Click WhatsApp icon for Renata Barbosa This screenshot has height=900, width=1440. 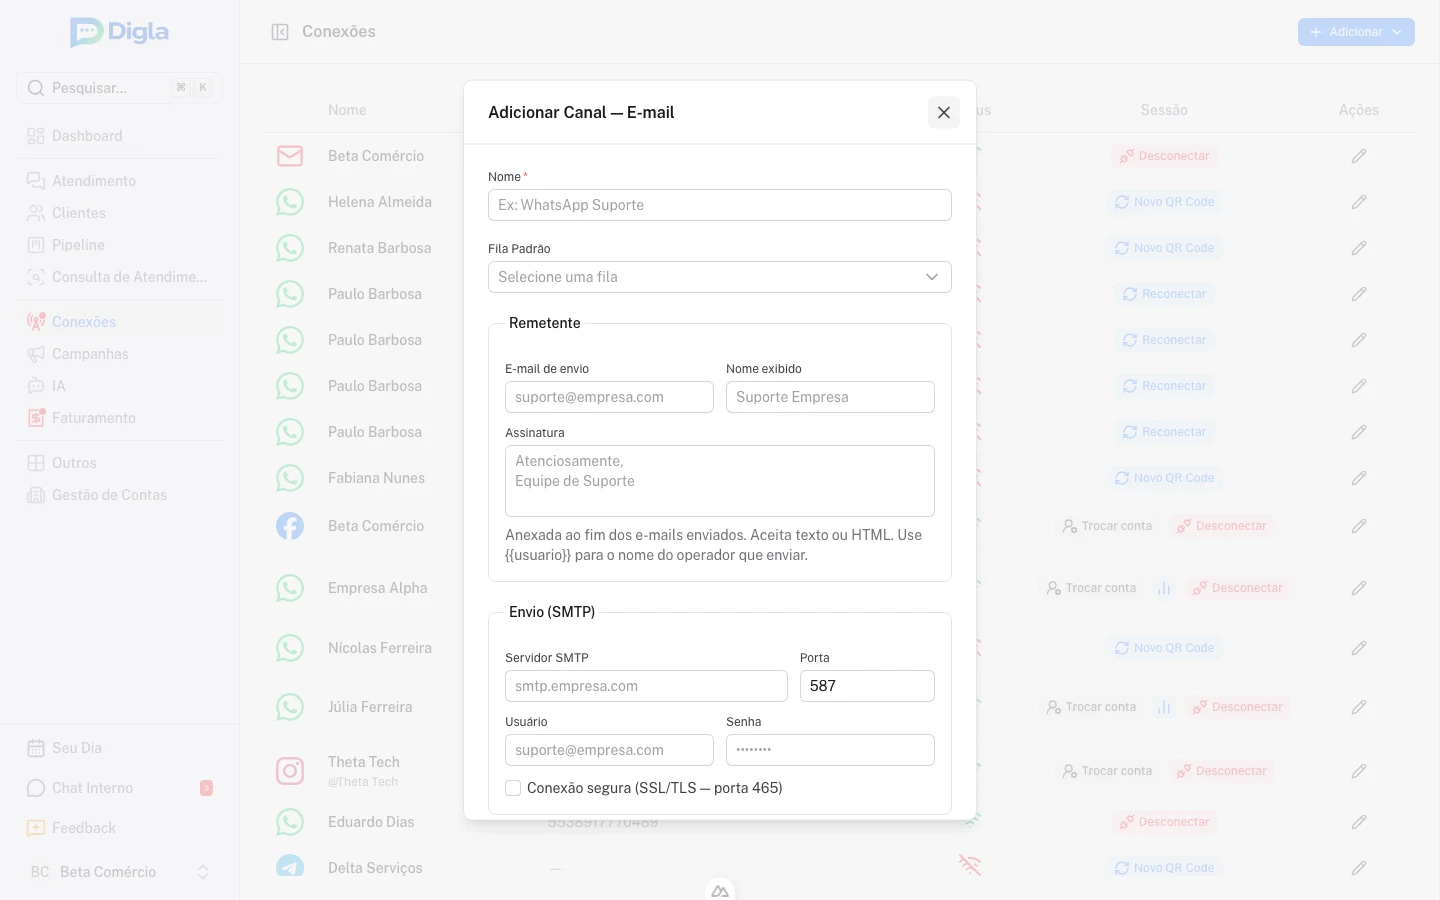290,248
